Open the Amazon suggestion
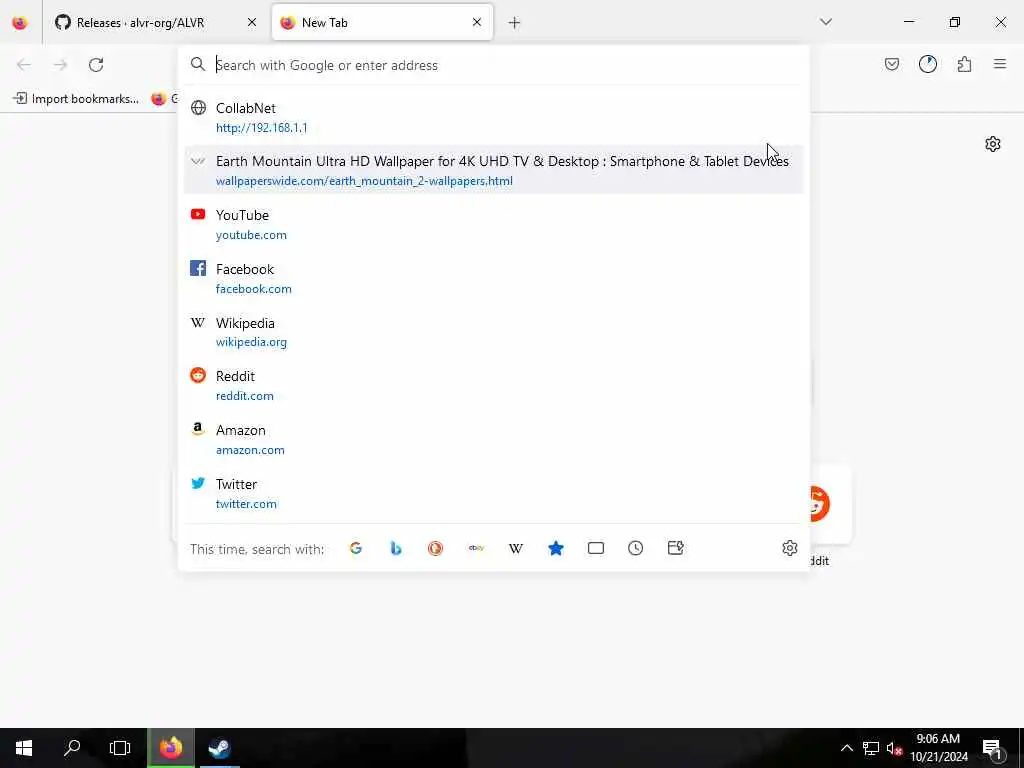The image size is (1024, 768). pyautogui.click(x=493, y=440)
